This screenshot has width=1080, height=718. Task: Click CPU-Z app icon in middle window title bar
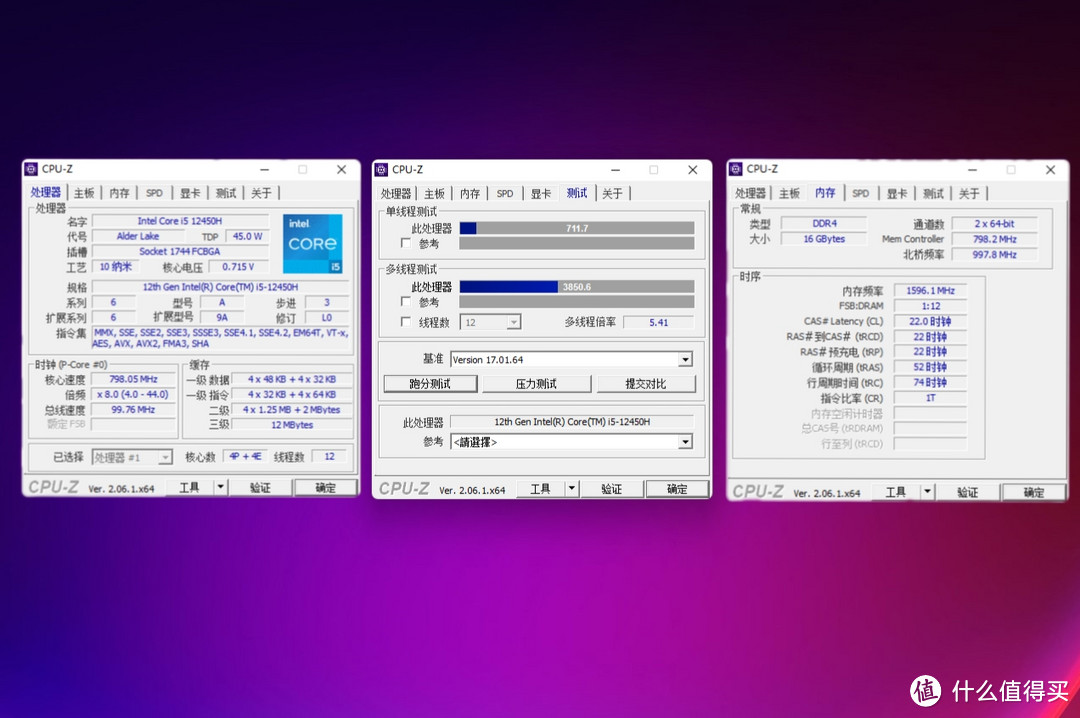click(x=382, y=170)
